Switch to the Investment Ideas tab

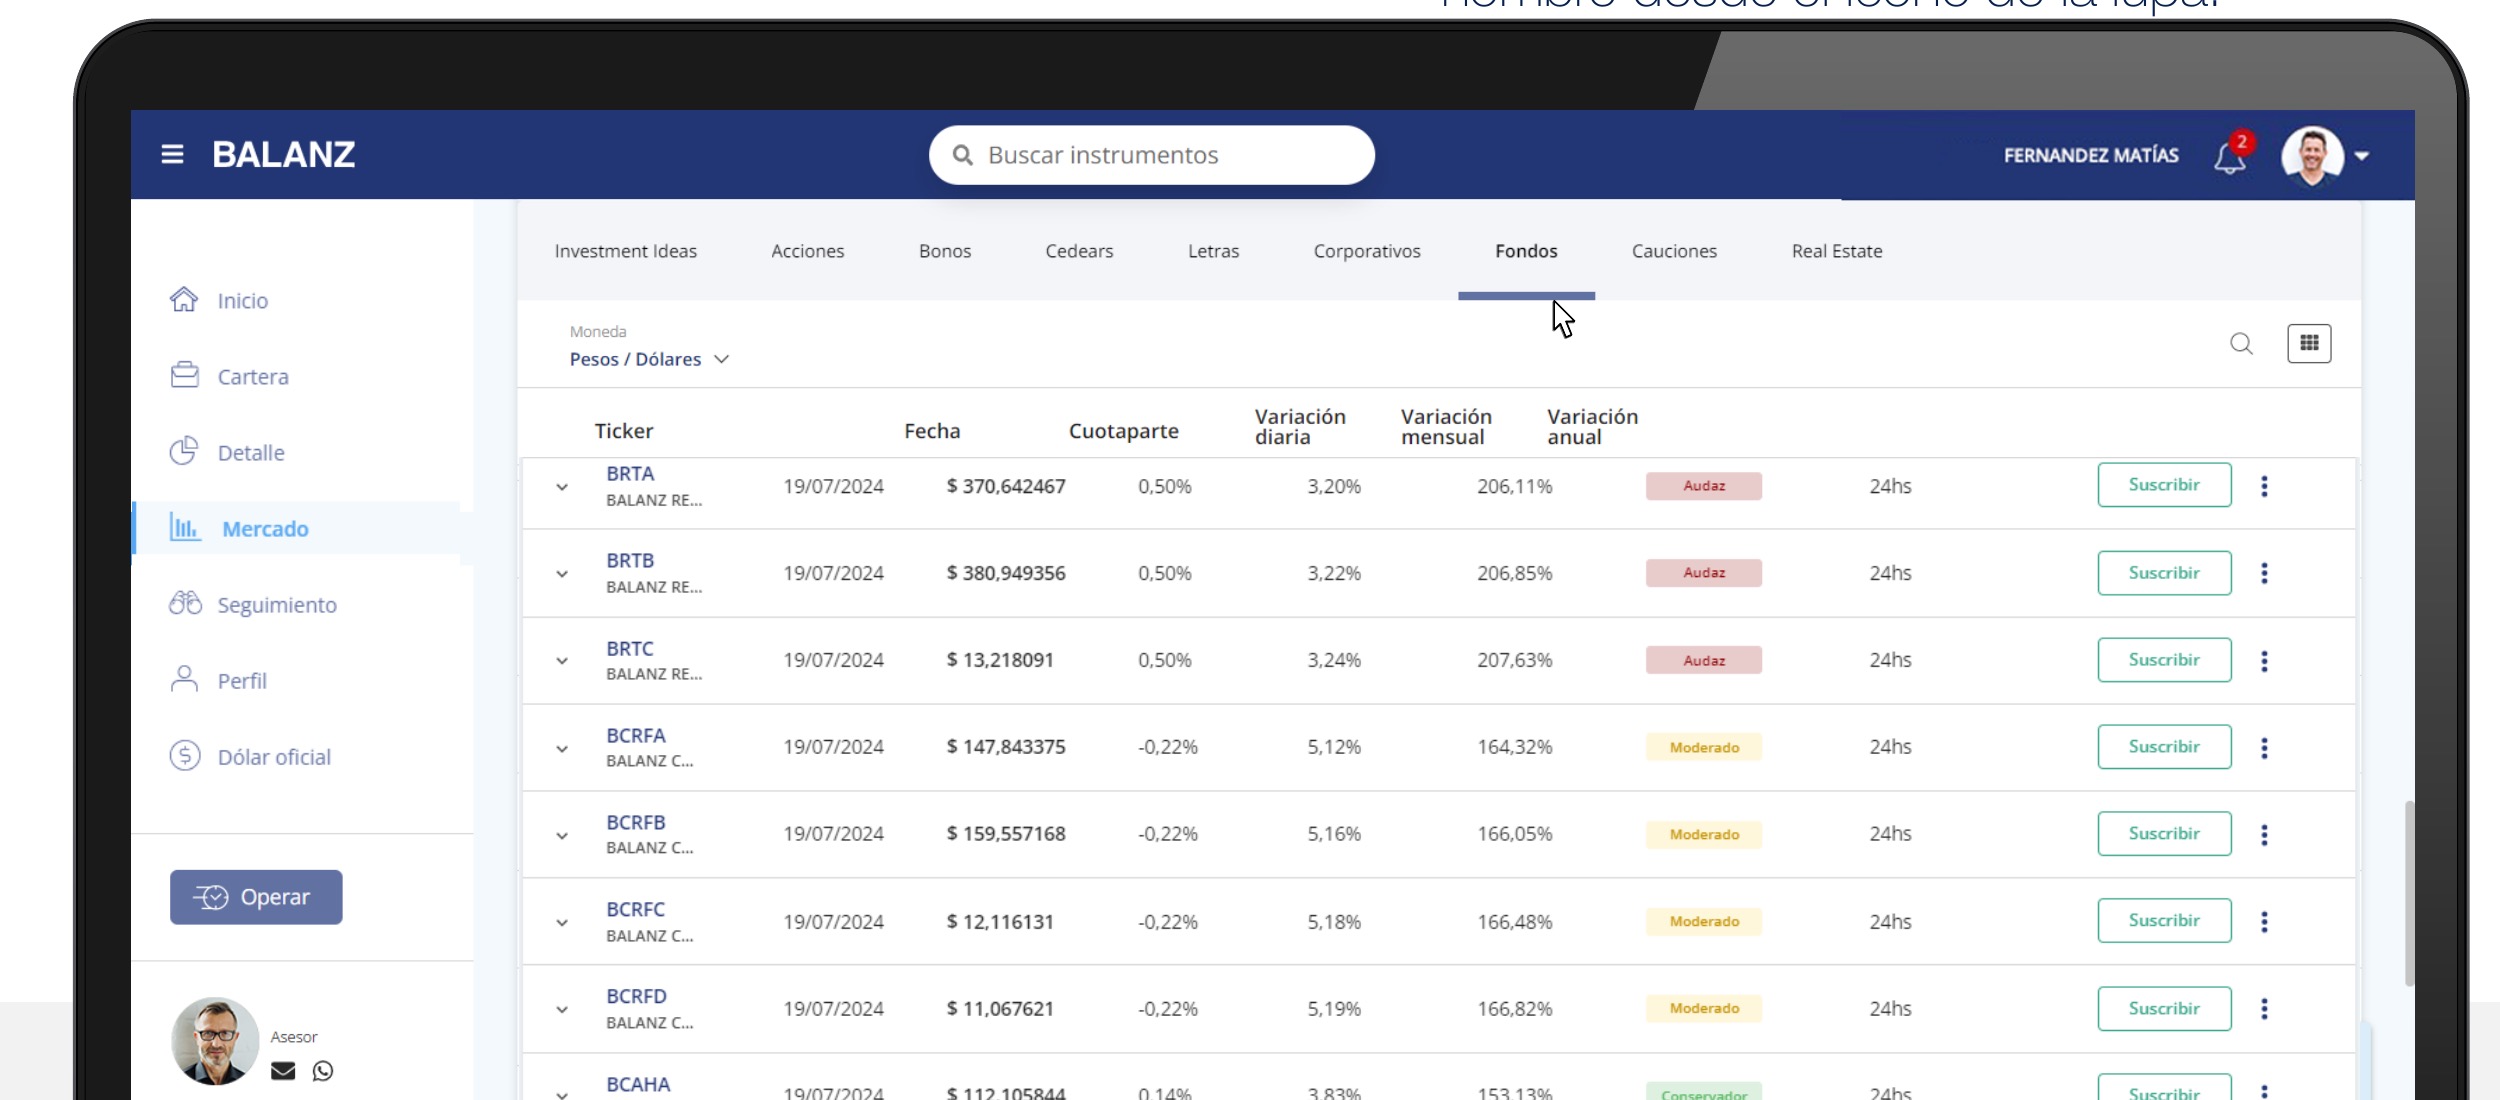click(626, 251)
